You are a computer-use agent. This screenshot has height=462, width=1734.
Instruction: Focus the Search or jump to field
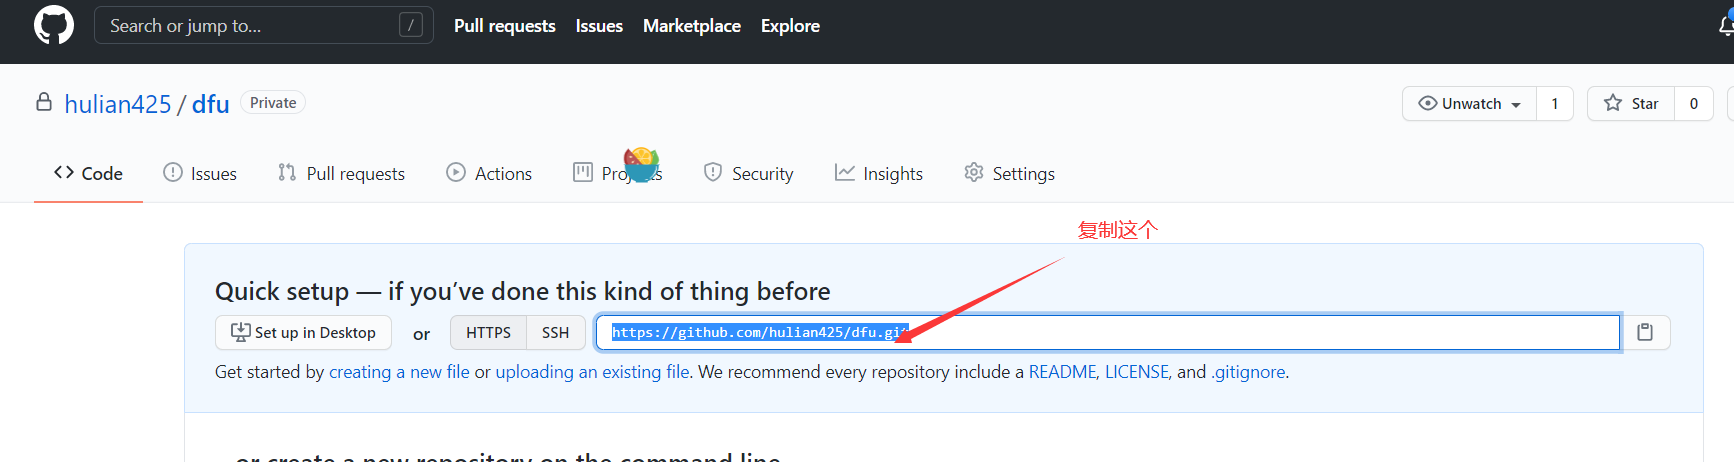coord(264,25)
